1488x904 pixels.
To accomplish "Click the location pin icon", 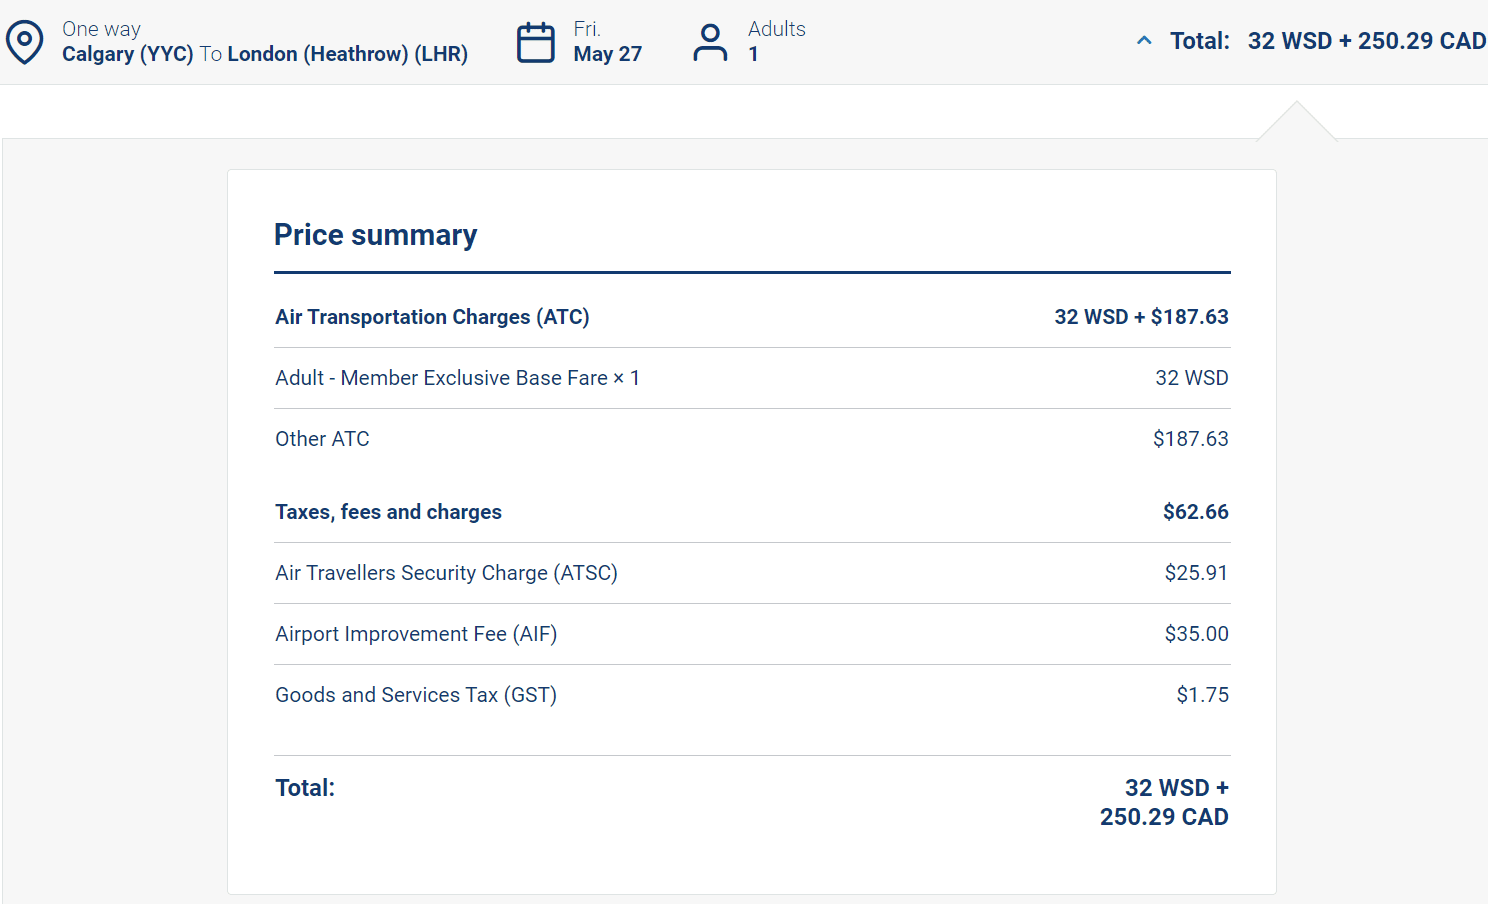I will click(25, 42).
